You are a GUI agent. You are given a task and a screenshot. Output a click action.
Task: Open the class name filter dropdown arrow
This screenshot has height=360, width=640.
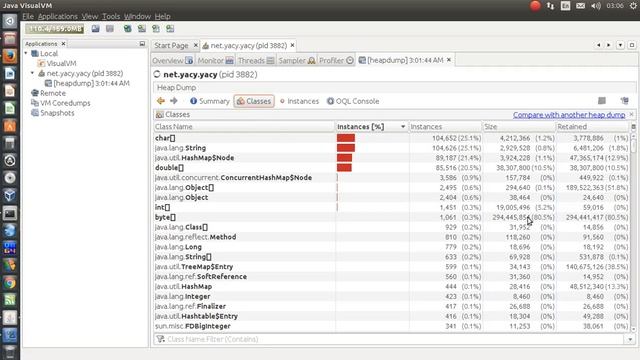[x=630, y=339]
